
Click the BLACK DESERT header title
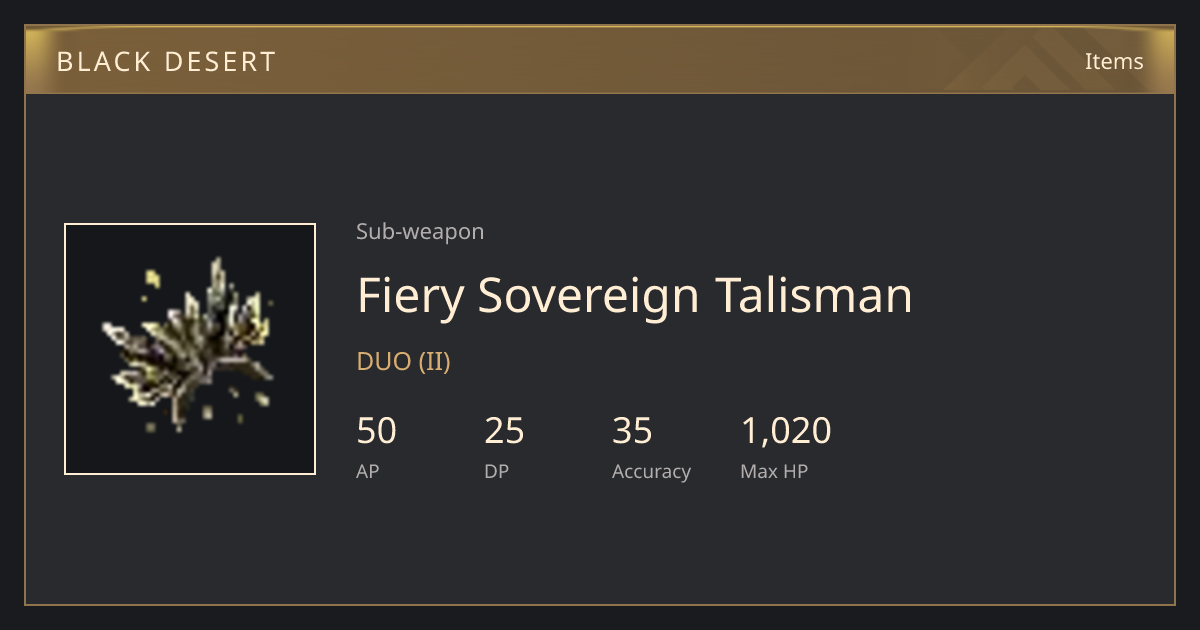click(x=166, y=62)
